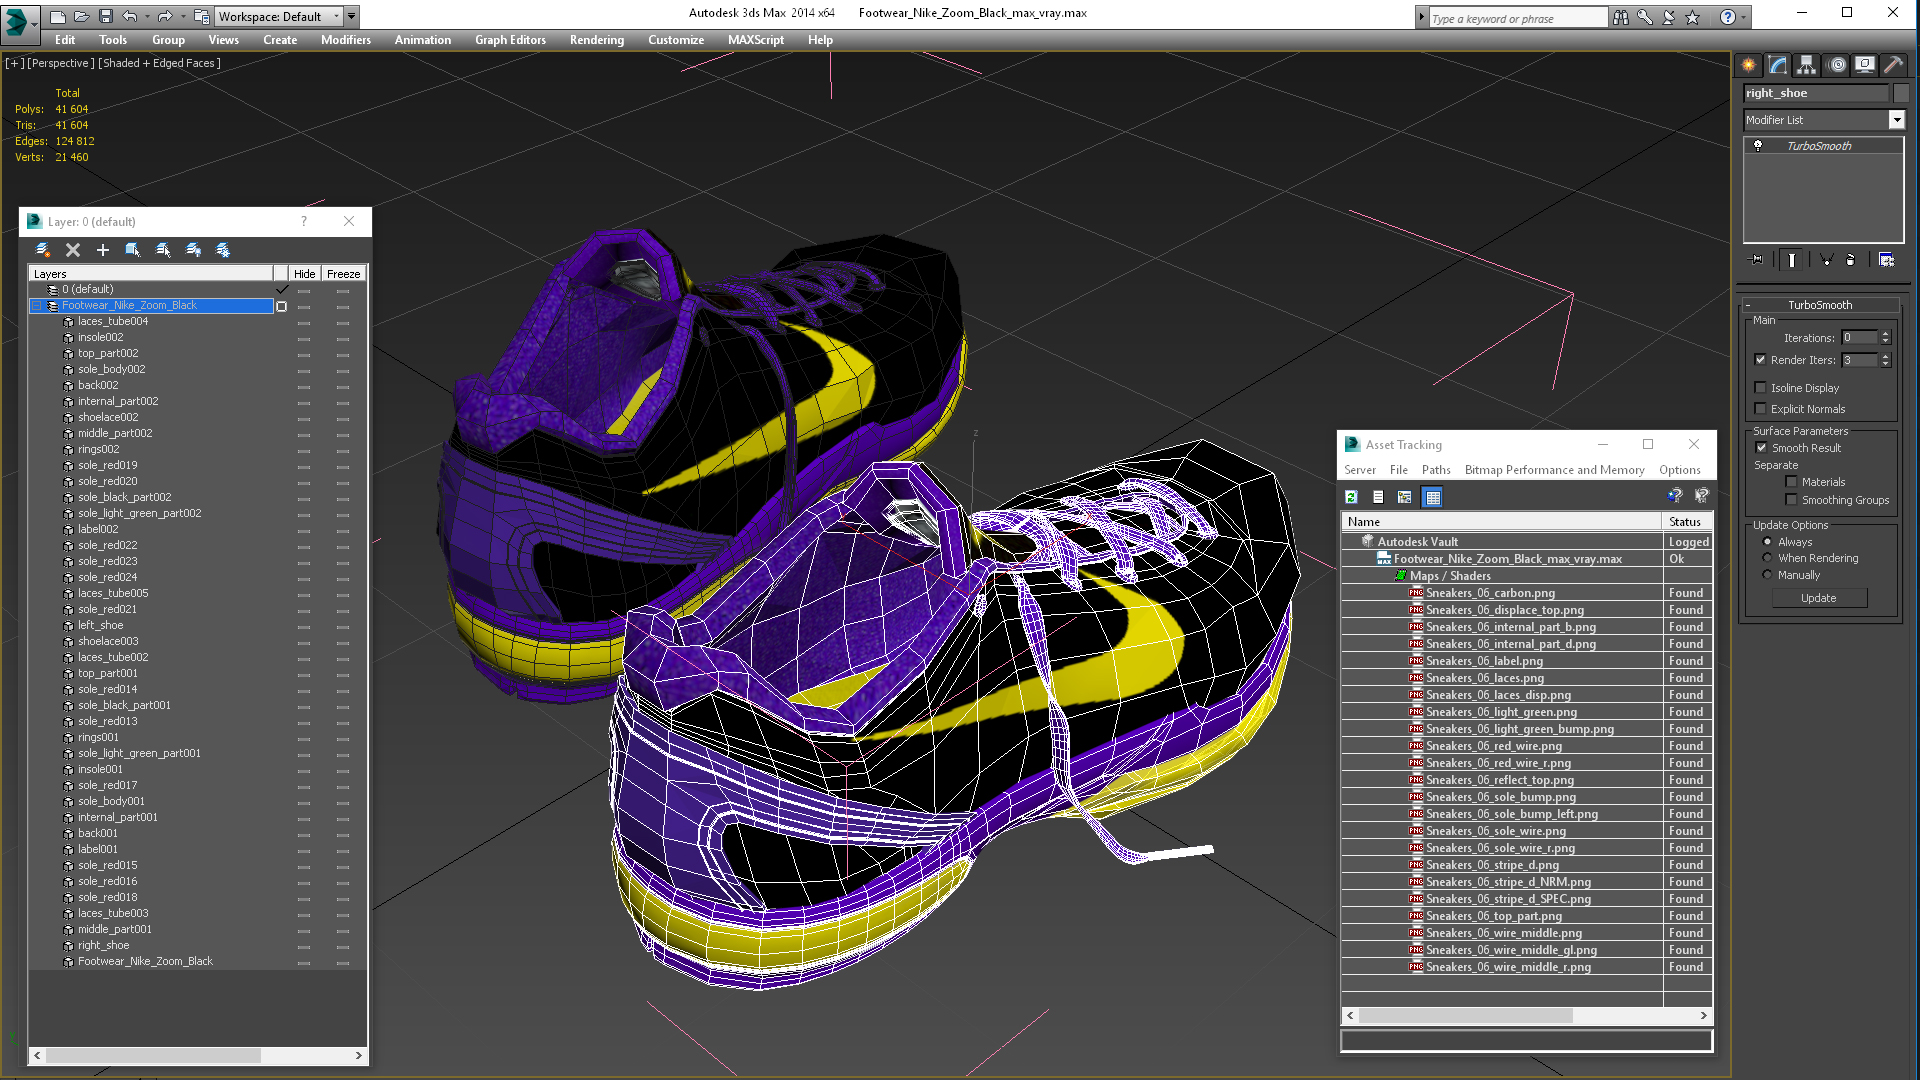Click Create New Layer icon in Layer dialog
Screen dimensions: 1920x1080
(43, 250)
